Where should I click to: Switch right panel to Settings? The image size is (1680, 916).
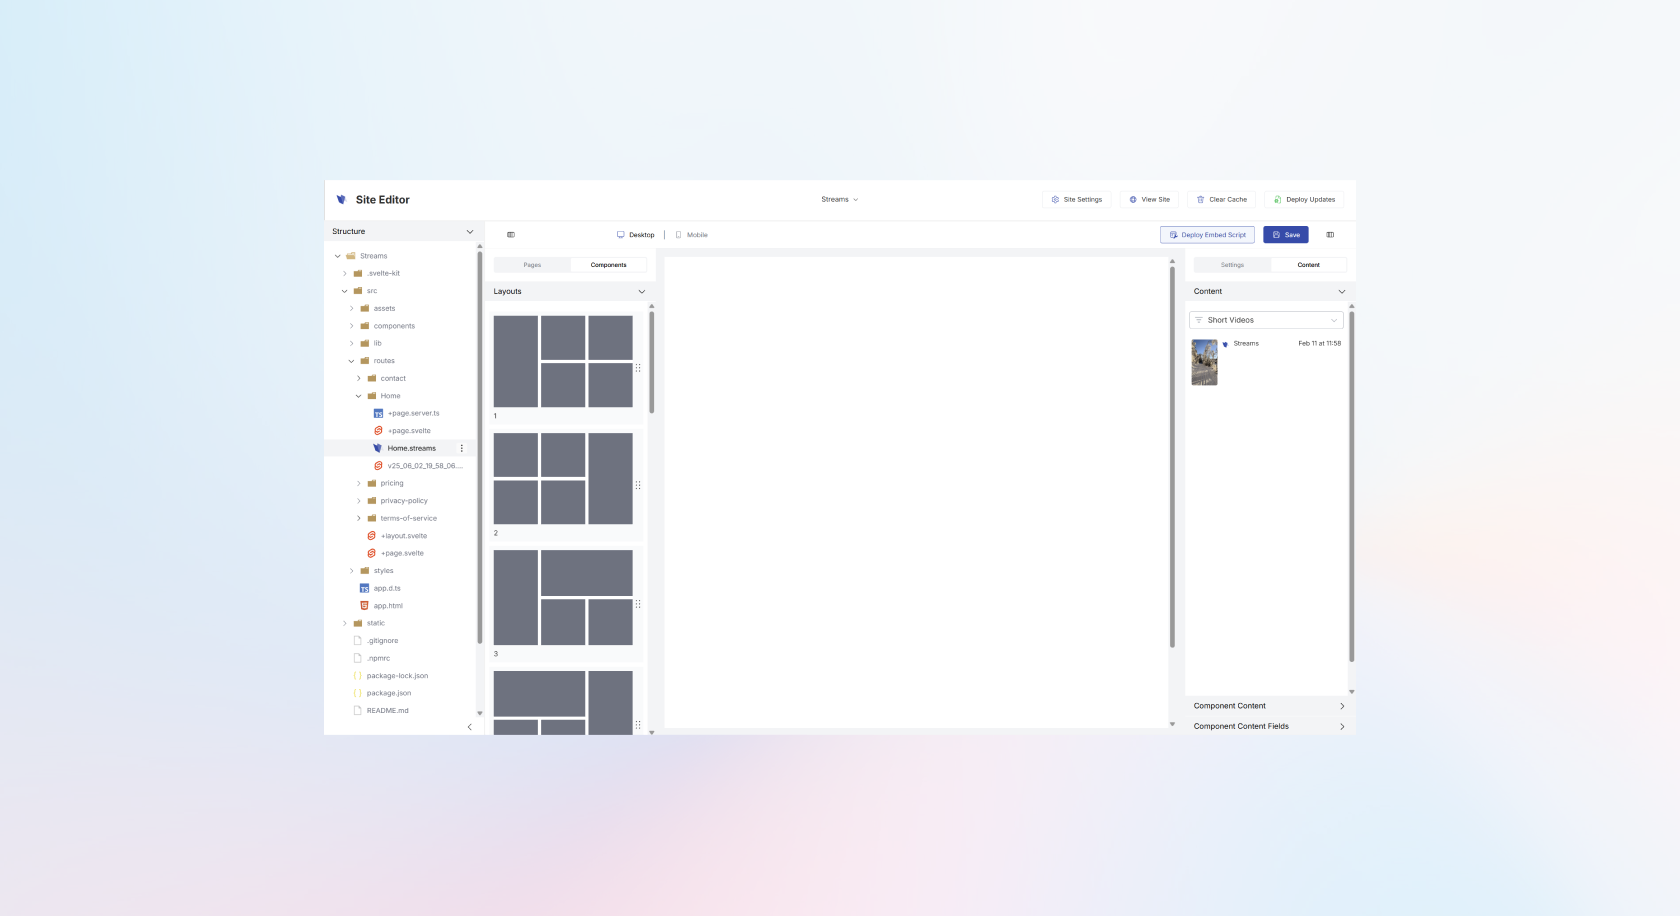pyautogui.click(x=1232, y=264)
